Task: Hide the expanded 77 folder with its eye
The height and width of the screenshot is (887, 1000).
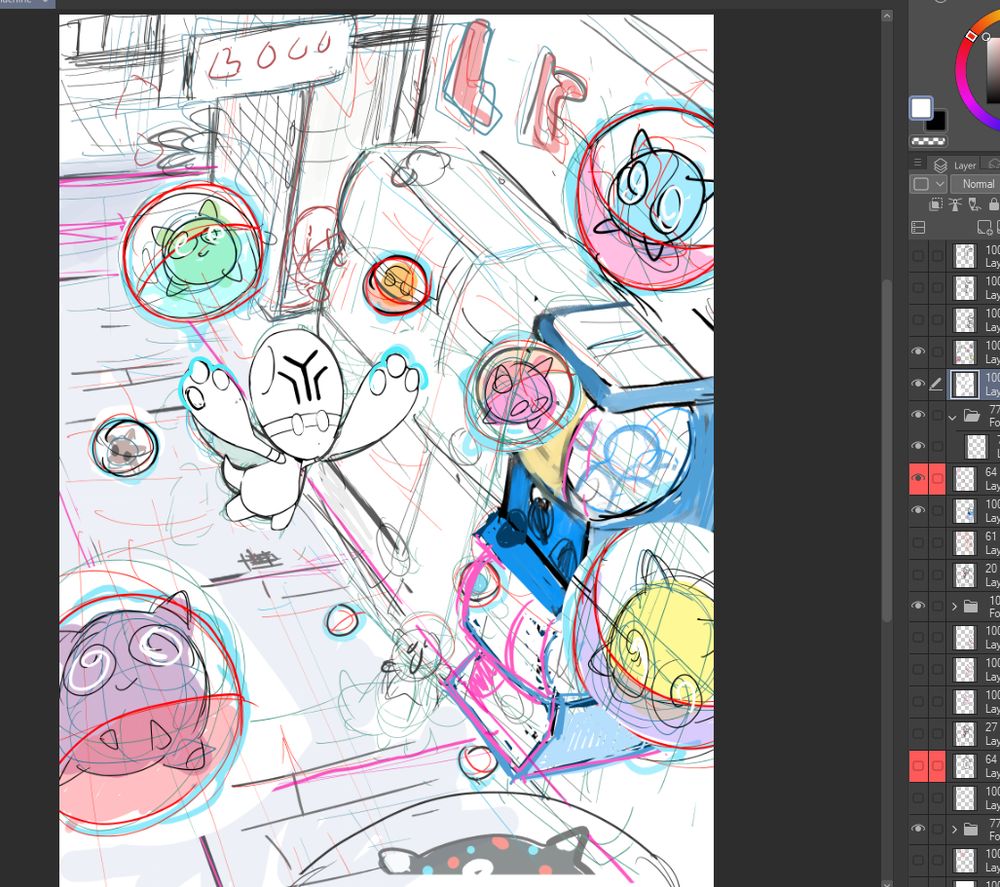Action: [918, 415]
